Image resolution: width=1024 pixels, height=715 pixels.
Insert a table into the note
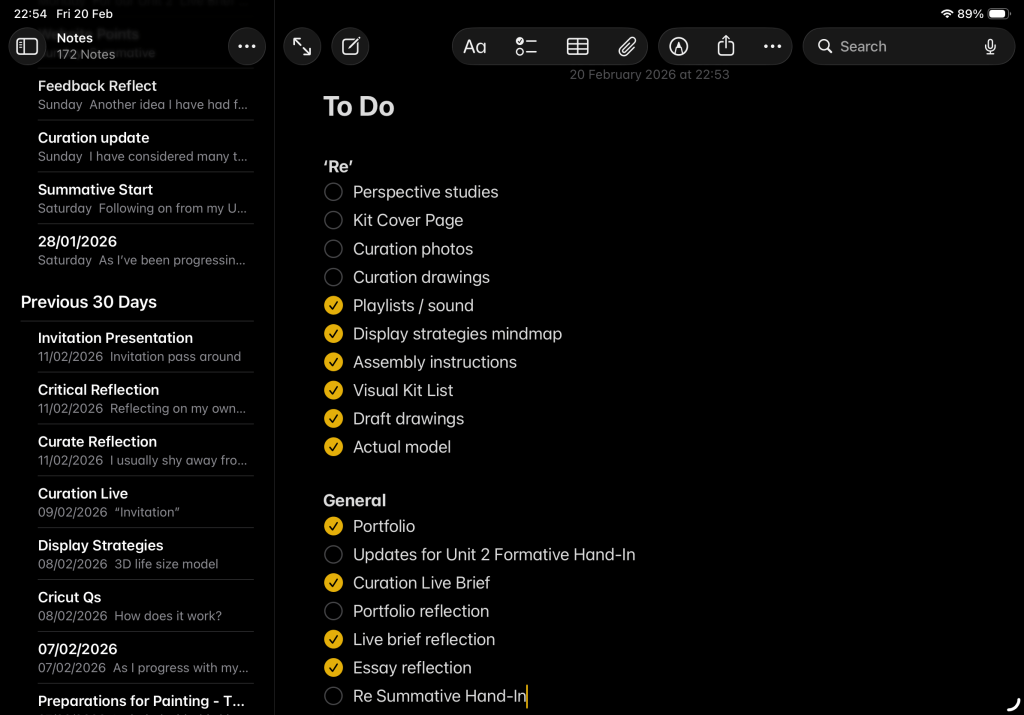(577, 46)
